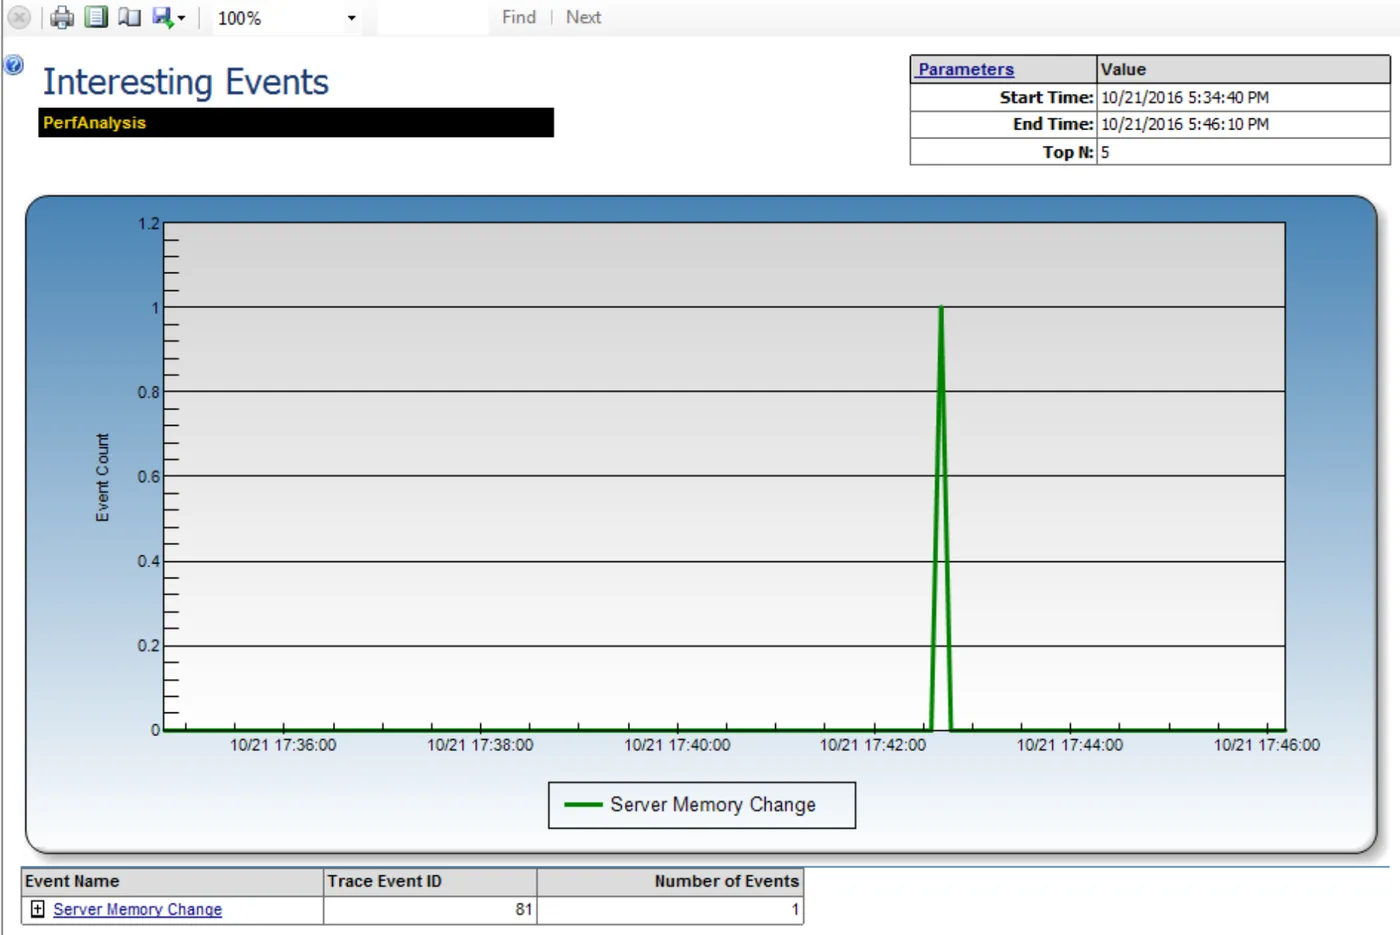The width and height of the screenshot is (1400, 935).
Task: Select the End Time value 10/21/2016 5:46:10 PM
Action: click(1185, 124)
